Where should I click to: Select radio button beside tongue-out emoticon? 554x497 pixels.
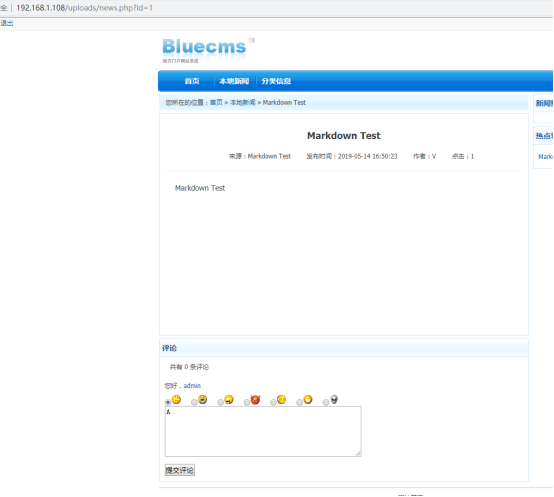pos(220,402)
